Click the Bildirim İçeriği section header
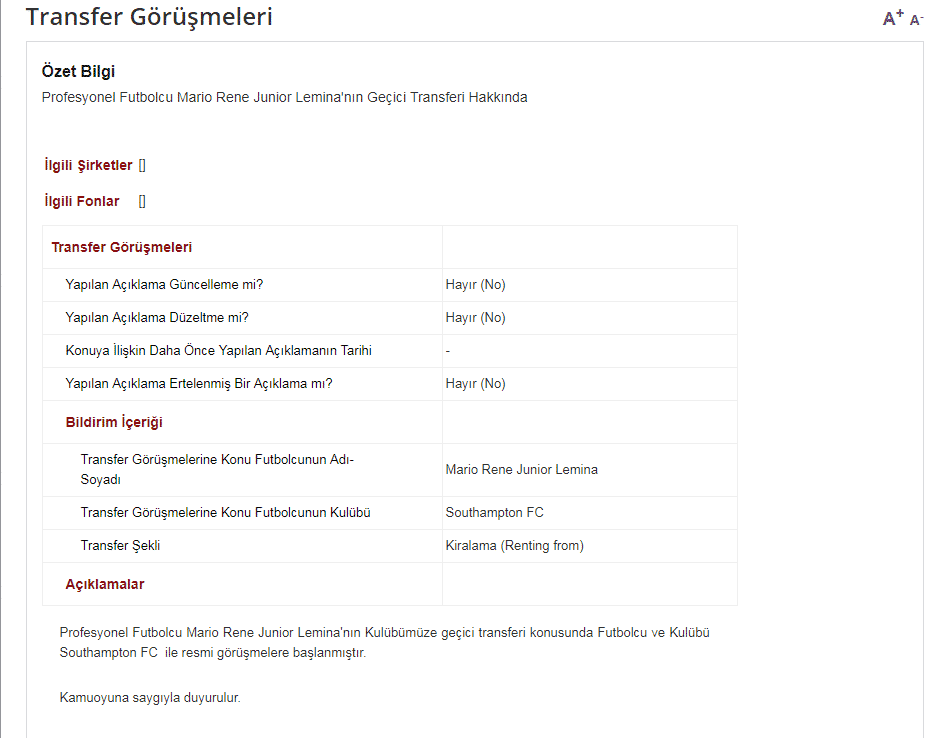The height and width of the screenshot is (738, 925). pyautogui.click(x=114, y=422)
